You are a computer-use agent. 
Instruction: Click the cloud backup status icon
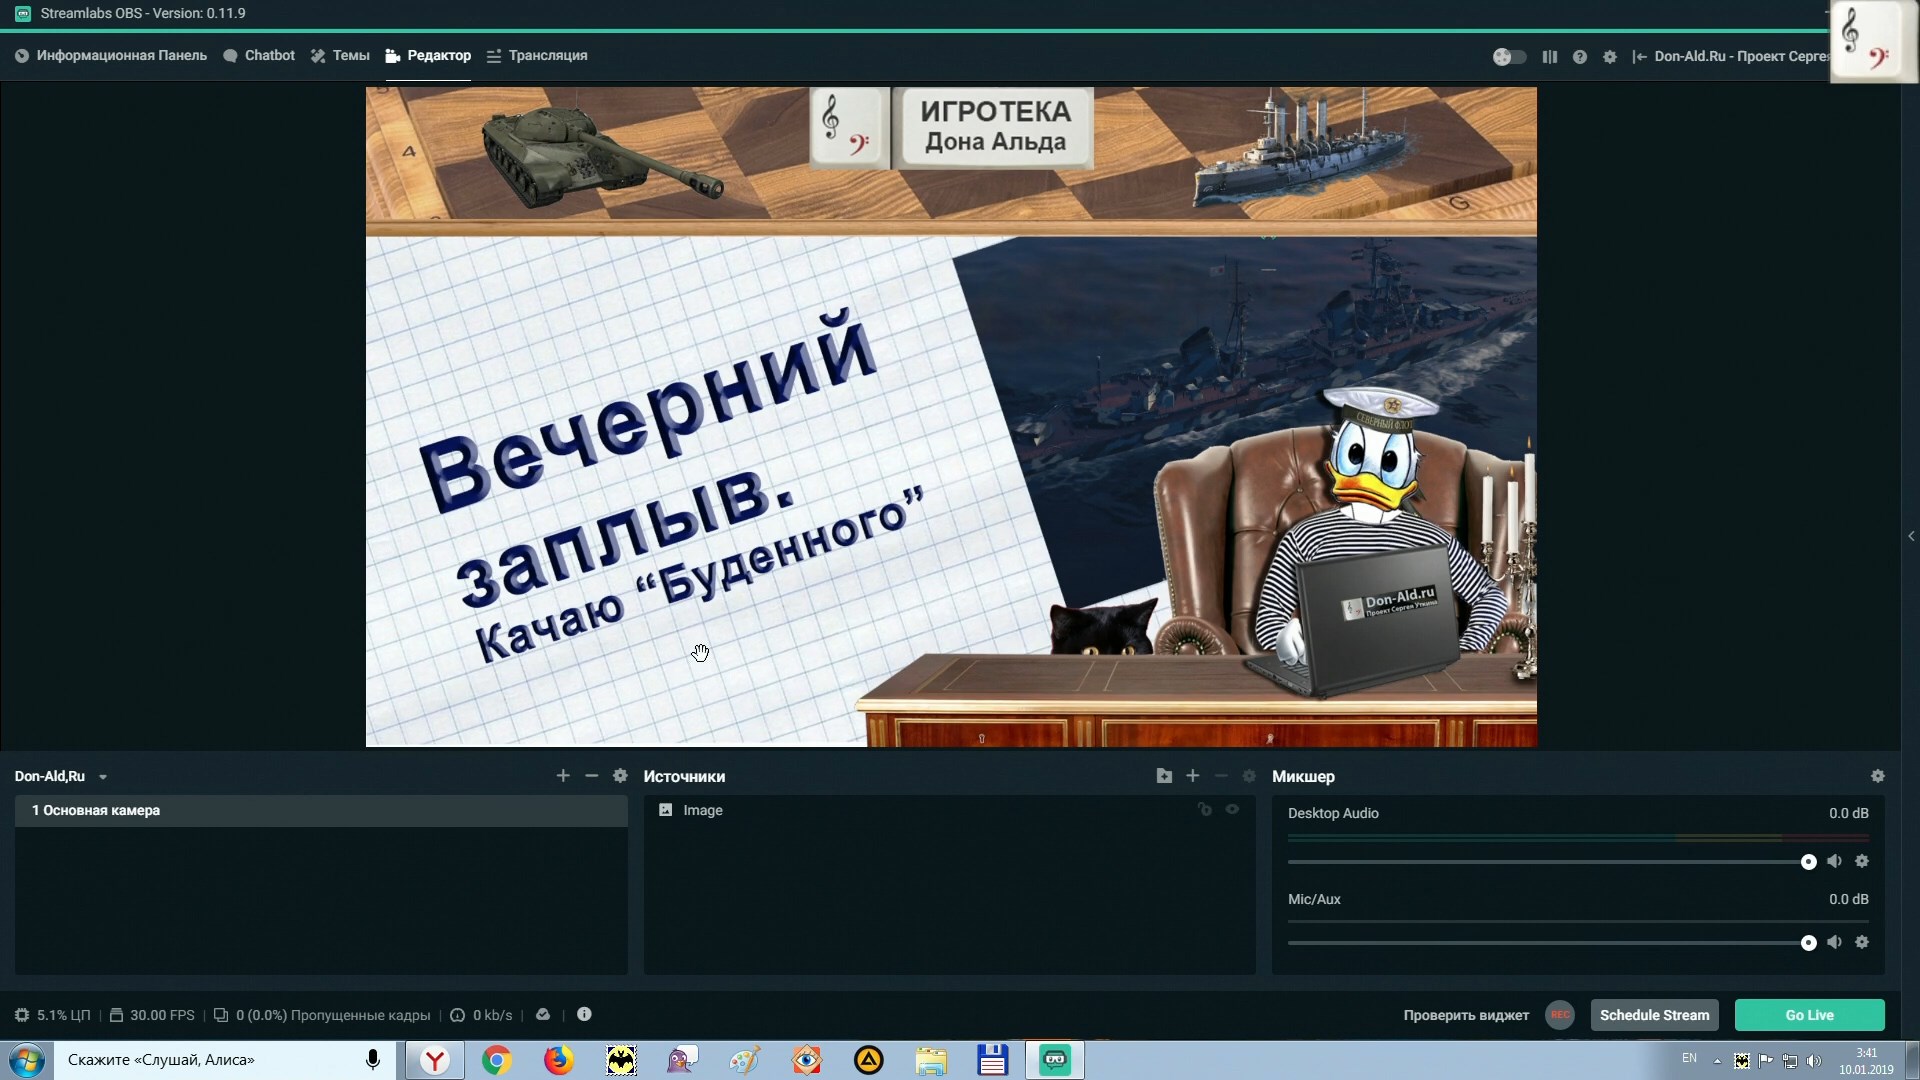tap(543, 1014)
